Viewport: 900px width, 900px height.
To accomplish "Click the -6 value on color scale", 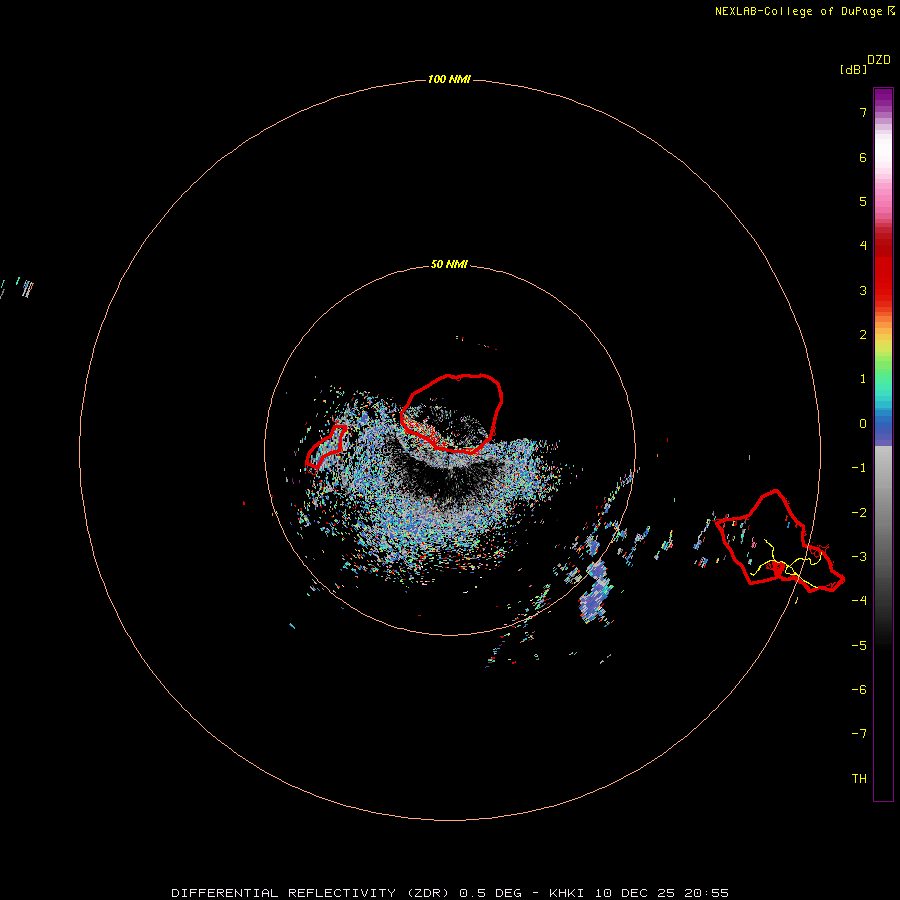I will [x=859, y=690].
